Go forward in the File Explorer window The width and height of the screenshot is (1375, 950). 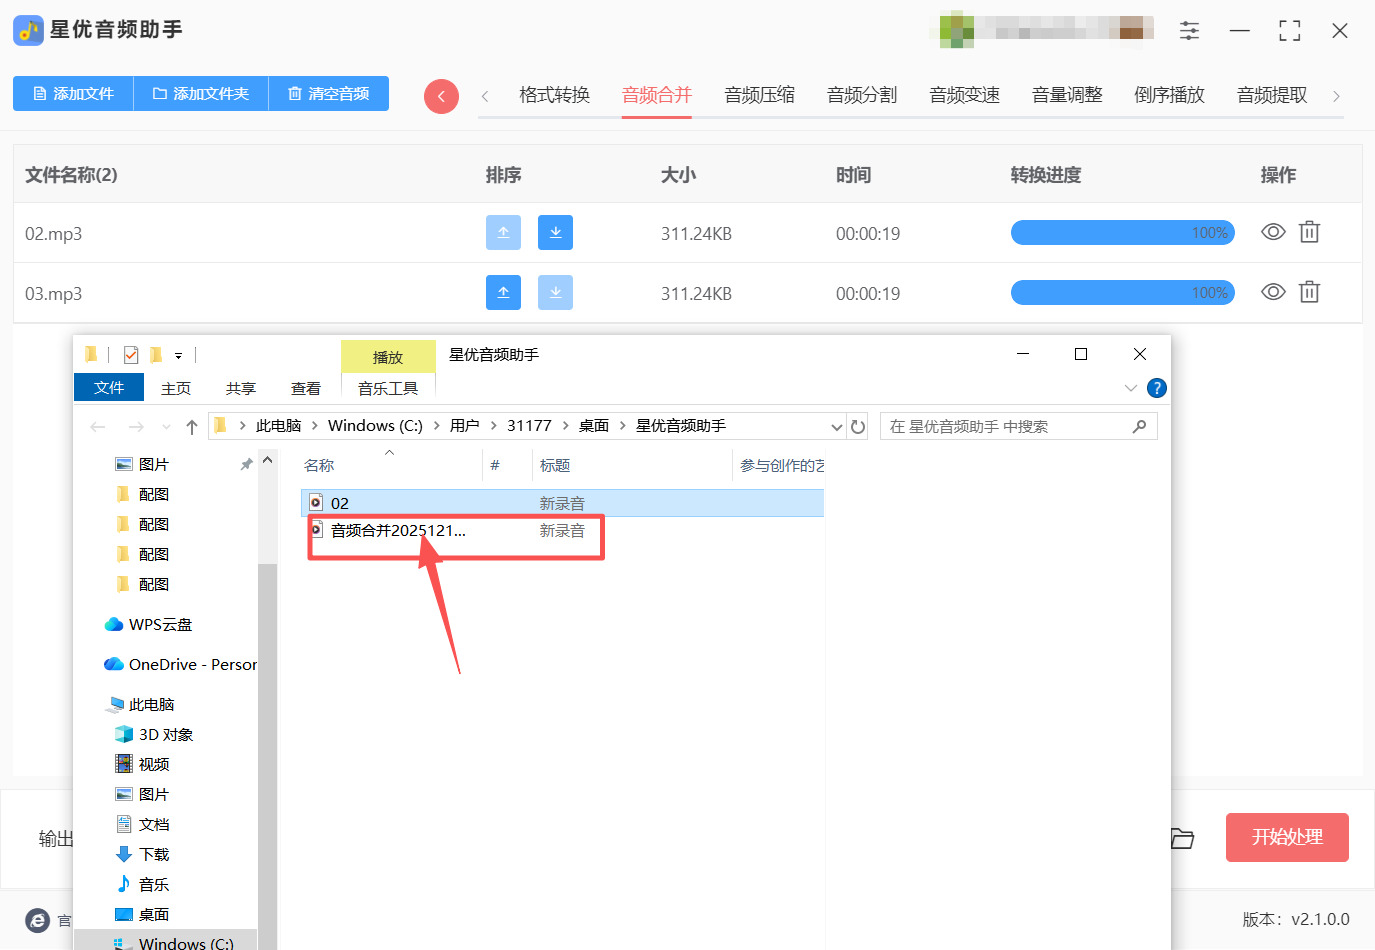pos(136,427)
